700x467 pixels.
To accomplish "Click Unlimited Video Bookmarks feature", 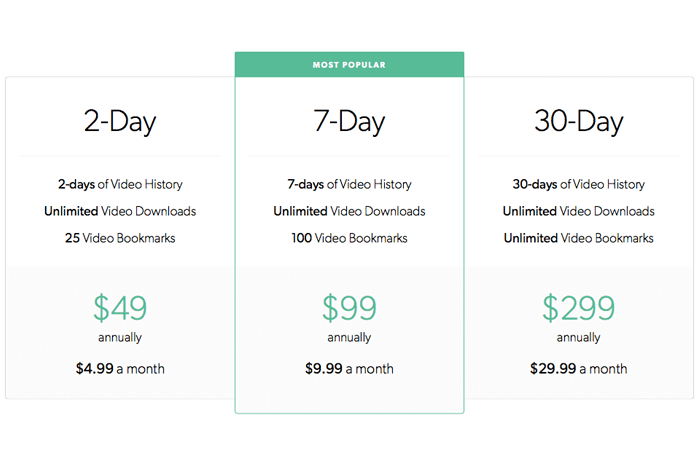I will tap(579, 238).
